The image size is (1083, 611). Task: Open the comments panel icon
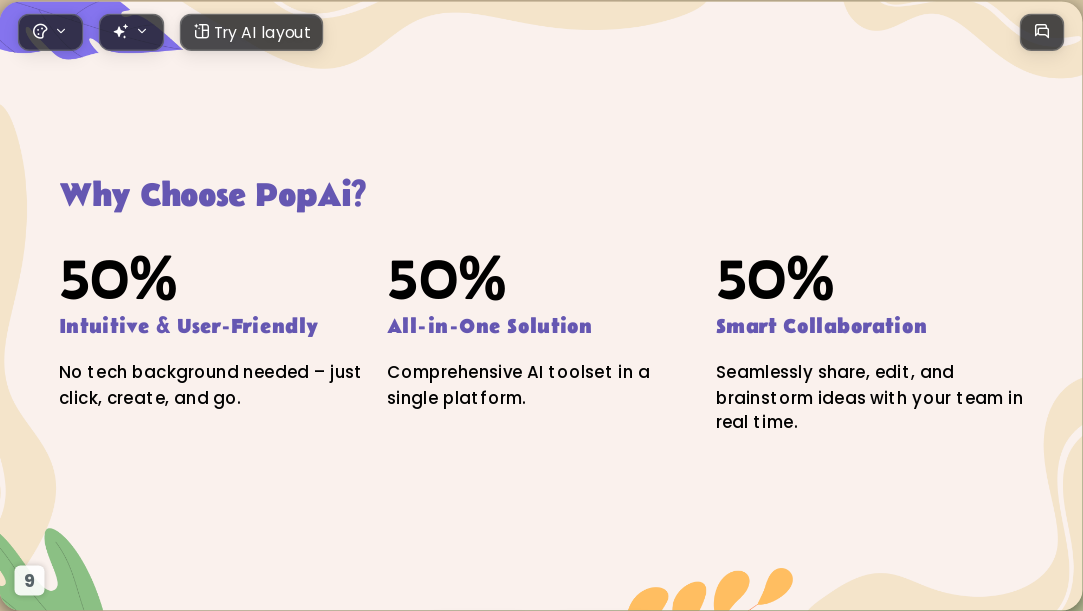pyautogui.click(x=1042, y=32)
